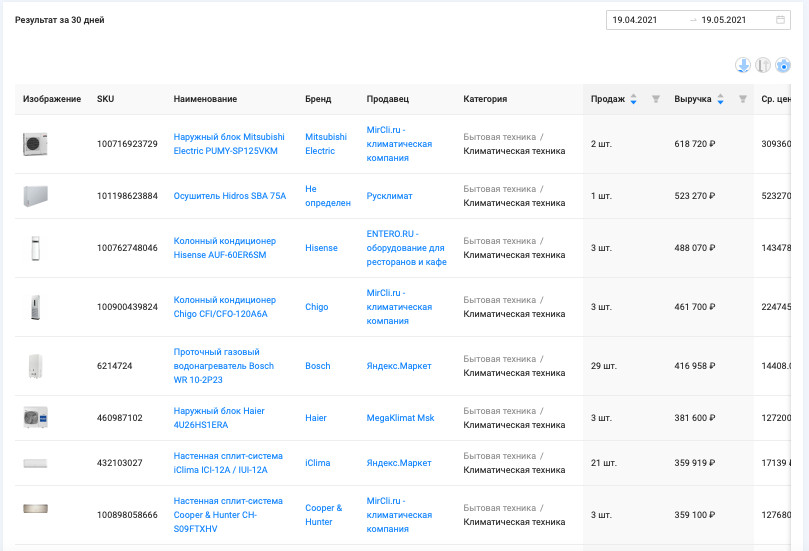Select sales value 29 шт.

[x=604, y=366]
